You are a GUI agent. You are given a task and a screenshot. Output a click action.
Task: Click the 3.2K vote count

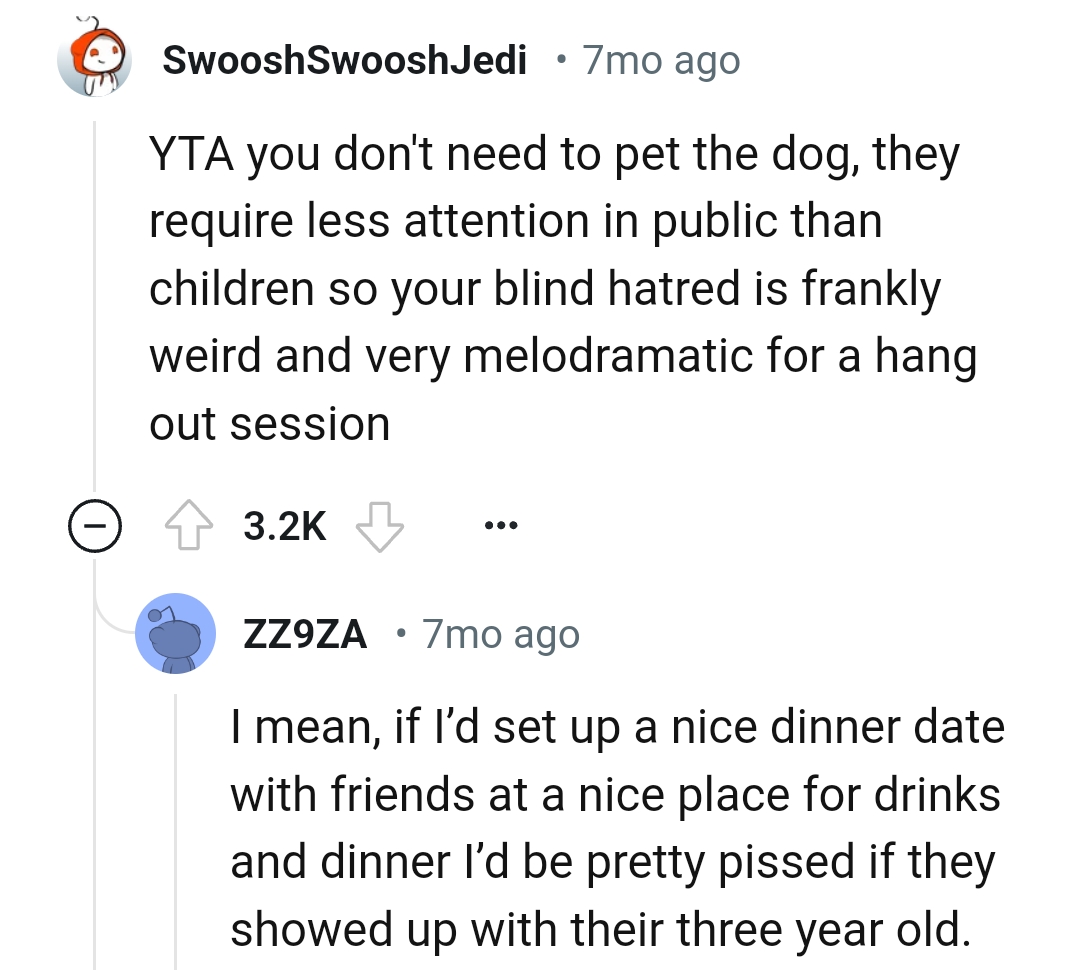(284, 525)
